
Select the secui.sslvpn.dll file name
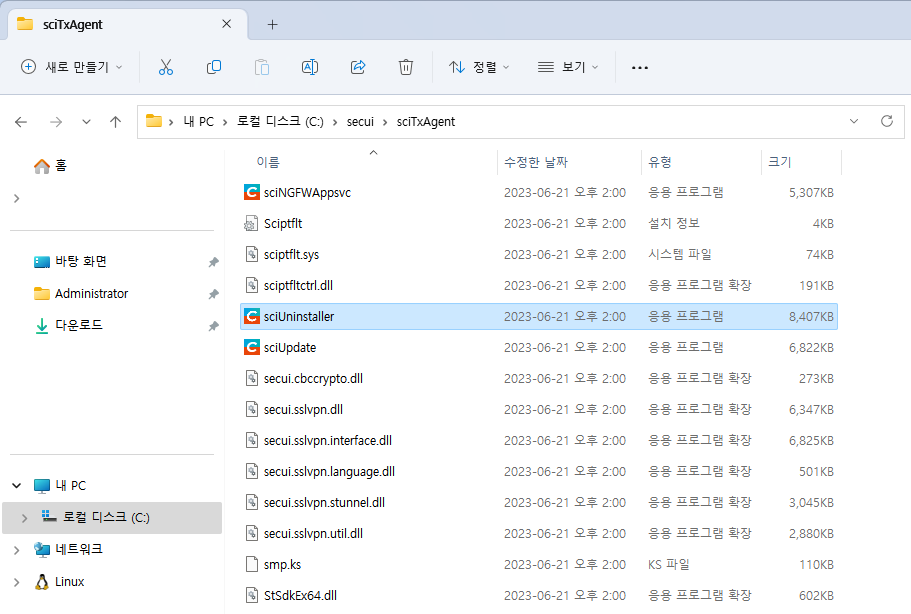(x=303, y=410)
